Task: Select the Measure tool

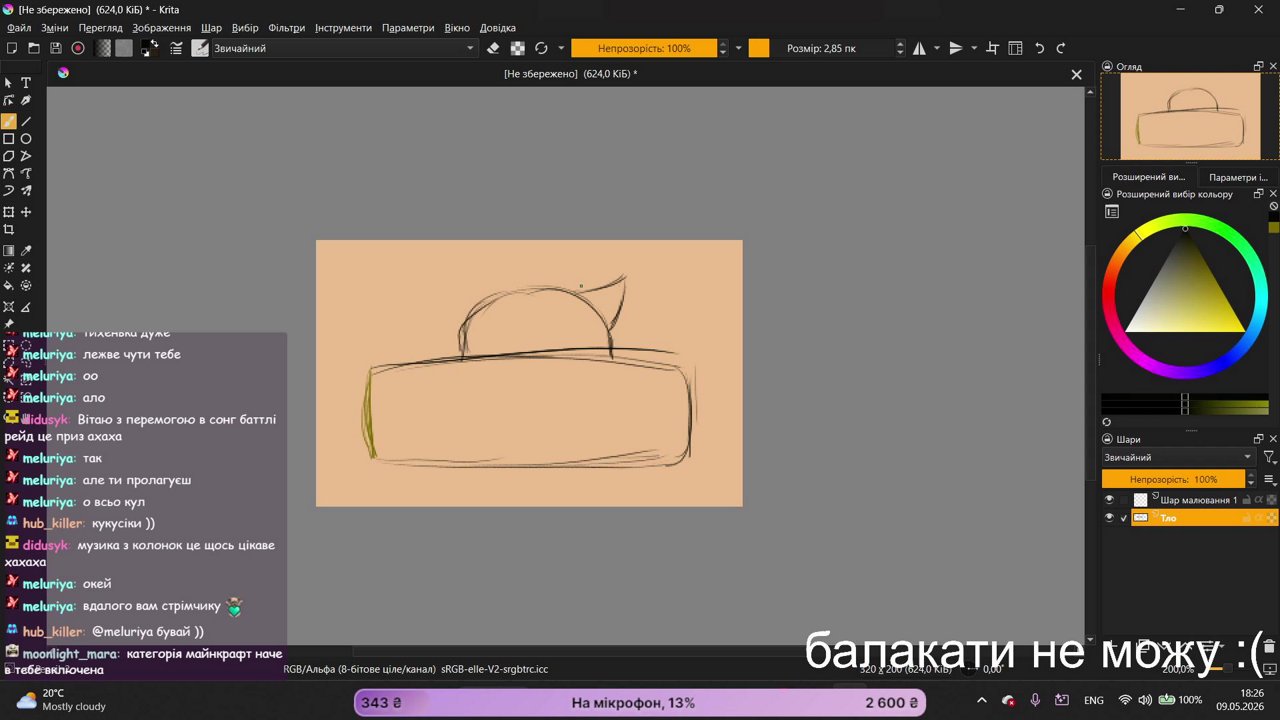Action: click(26, 307)
